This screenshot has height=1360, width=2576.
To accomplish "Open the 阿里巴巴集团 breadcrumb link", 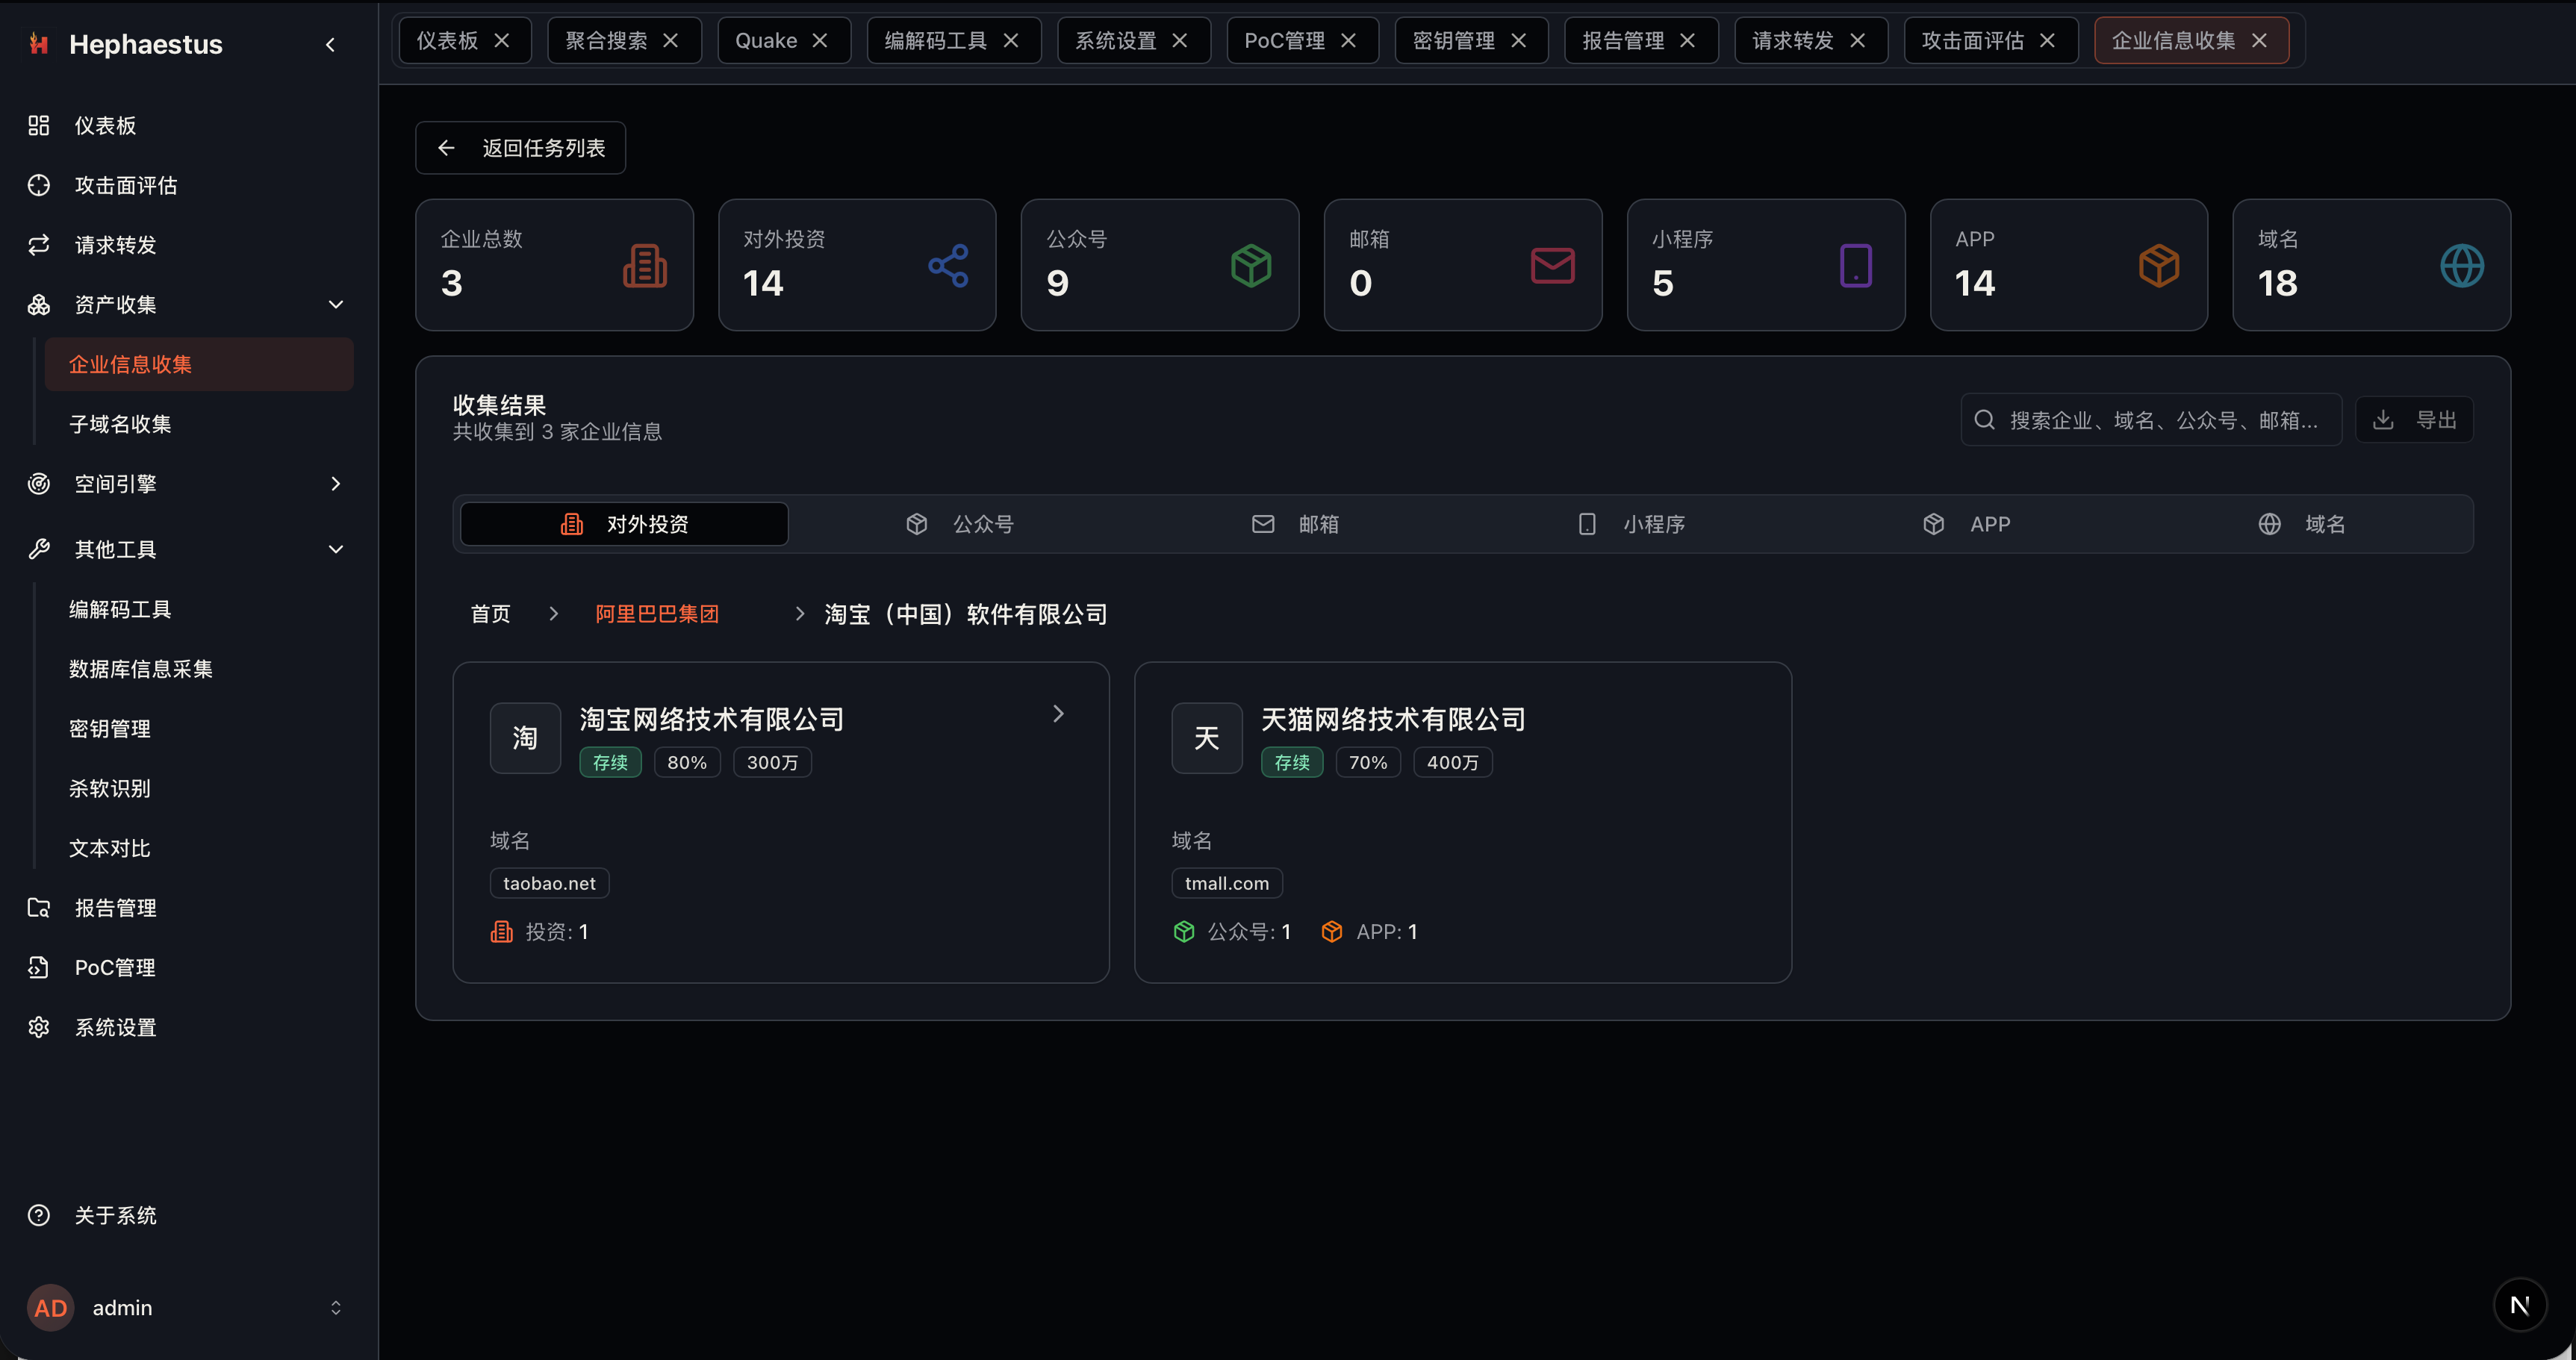I will click(x=656, y=613).
